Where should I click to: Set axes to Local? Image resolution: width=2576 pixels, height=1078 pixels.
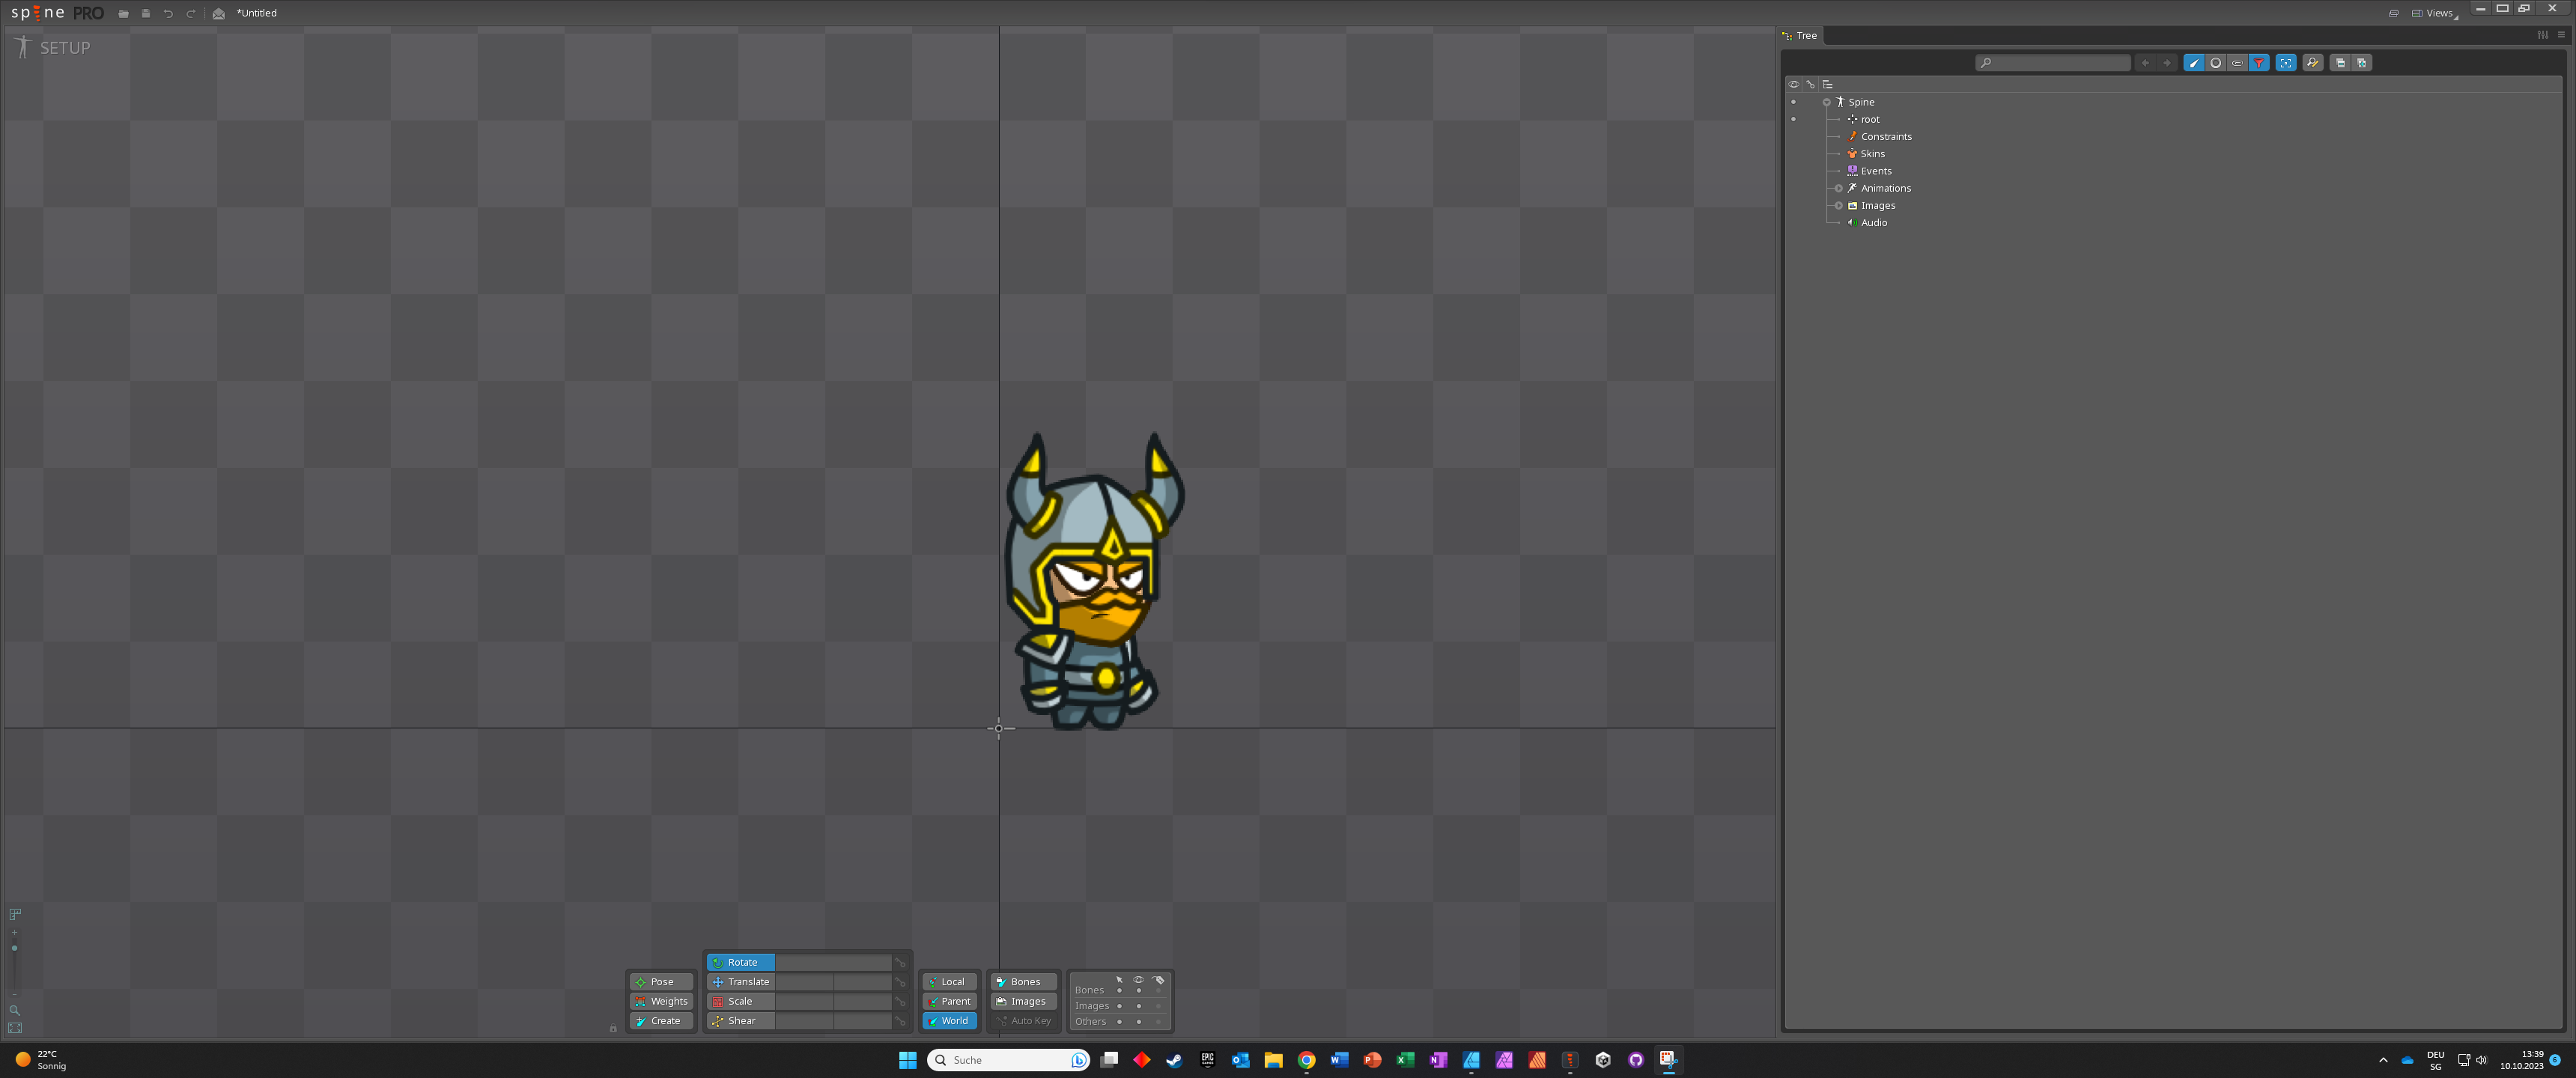pyautogui.click(x=949, y=982)
